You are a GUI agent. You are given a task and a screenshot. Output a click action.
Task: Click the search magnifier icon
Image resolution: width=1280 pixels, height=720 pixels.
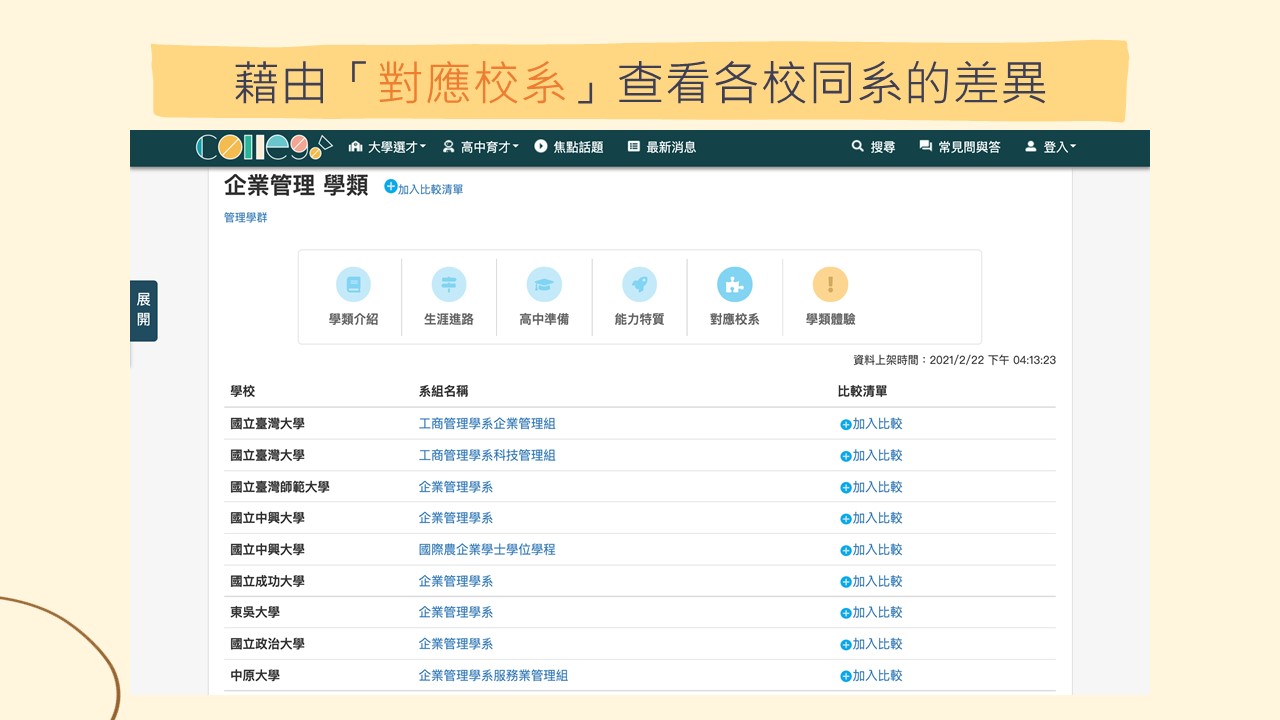coord(858,146)
